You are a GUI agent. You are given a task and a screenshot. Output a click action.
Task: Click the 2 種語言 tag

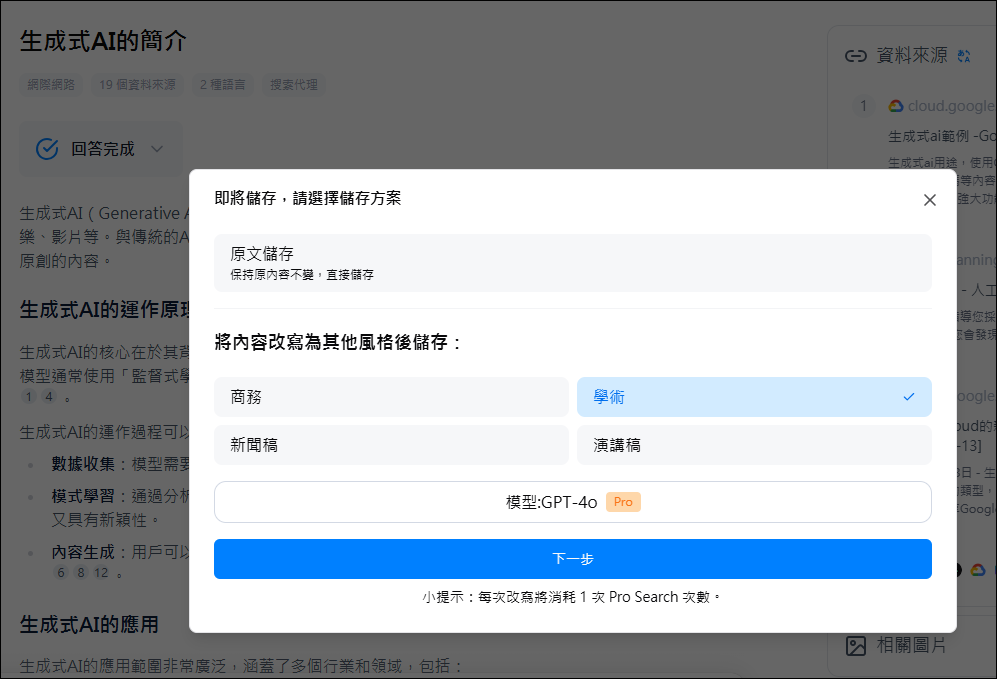tap(223, 85)
